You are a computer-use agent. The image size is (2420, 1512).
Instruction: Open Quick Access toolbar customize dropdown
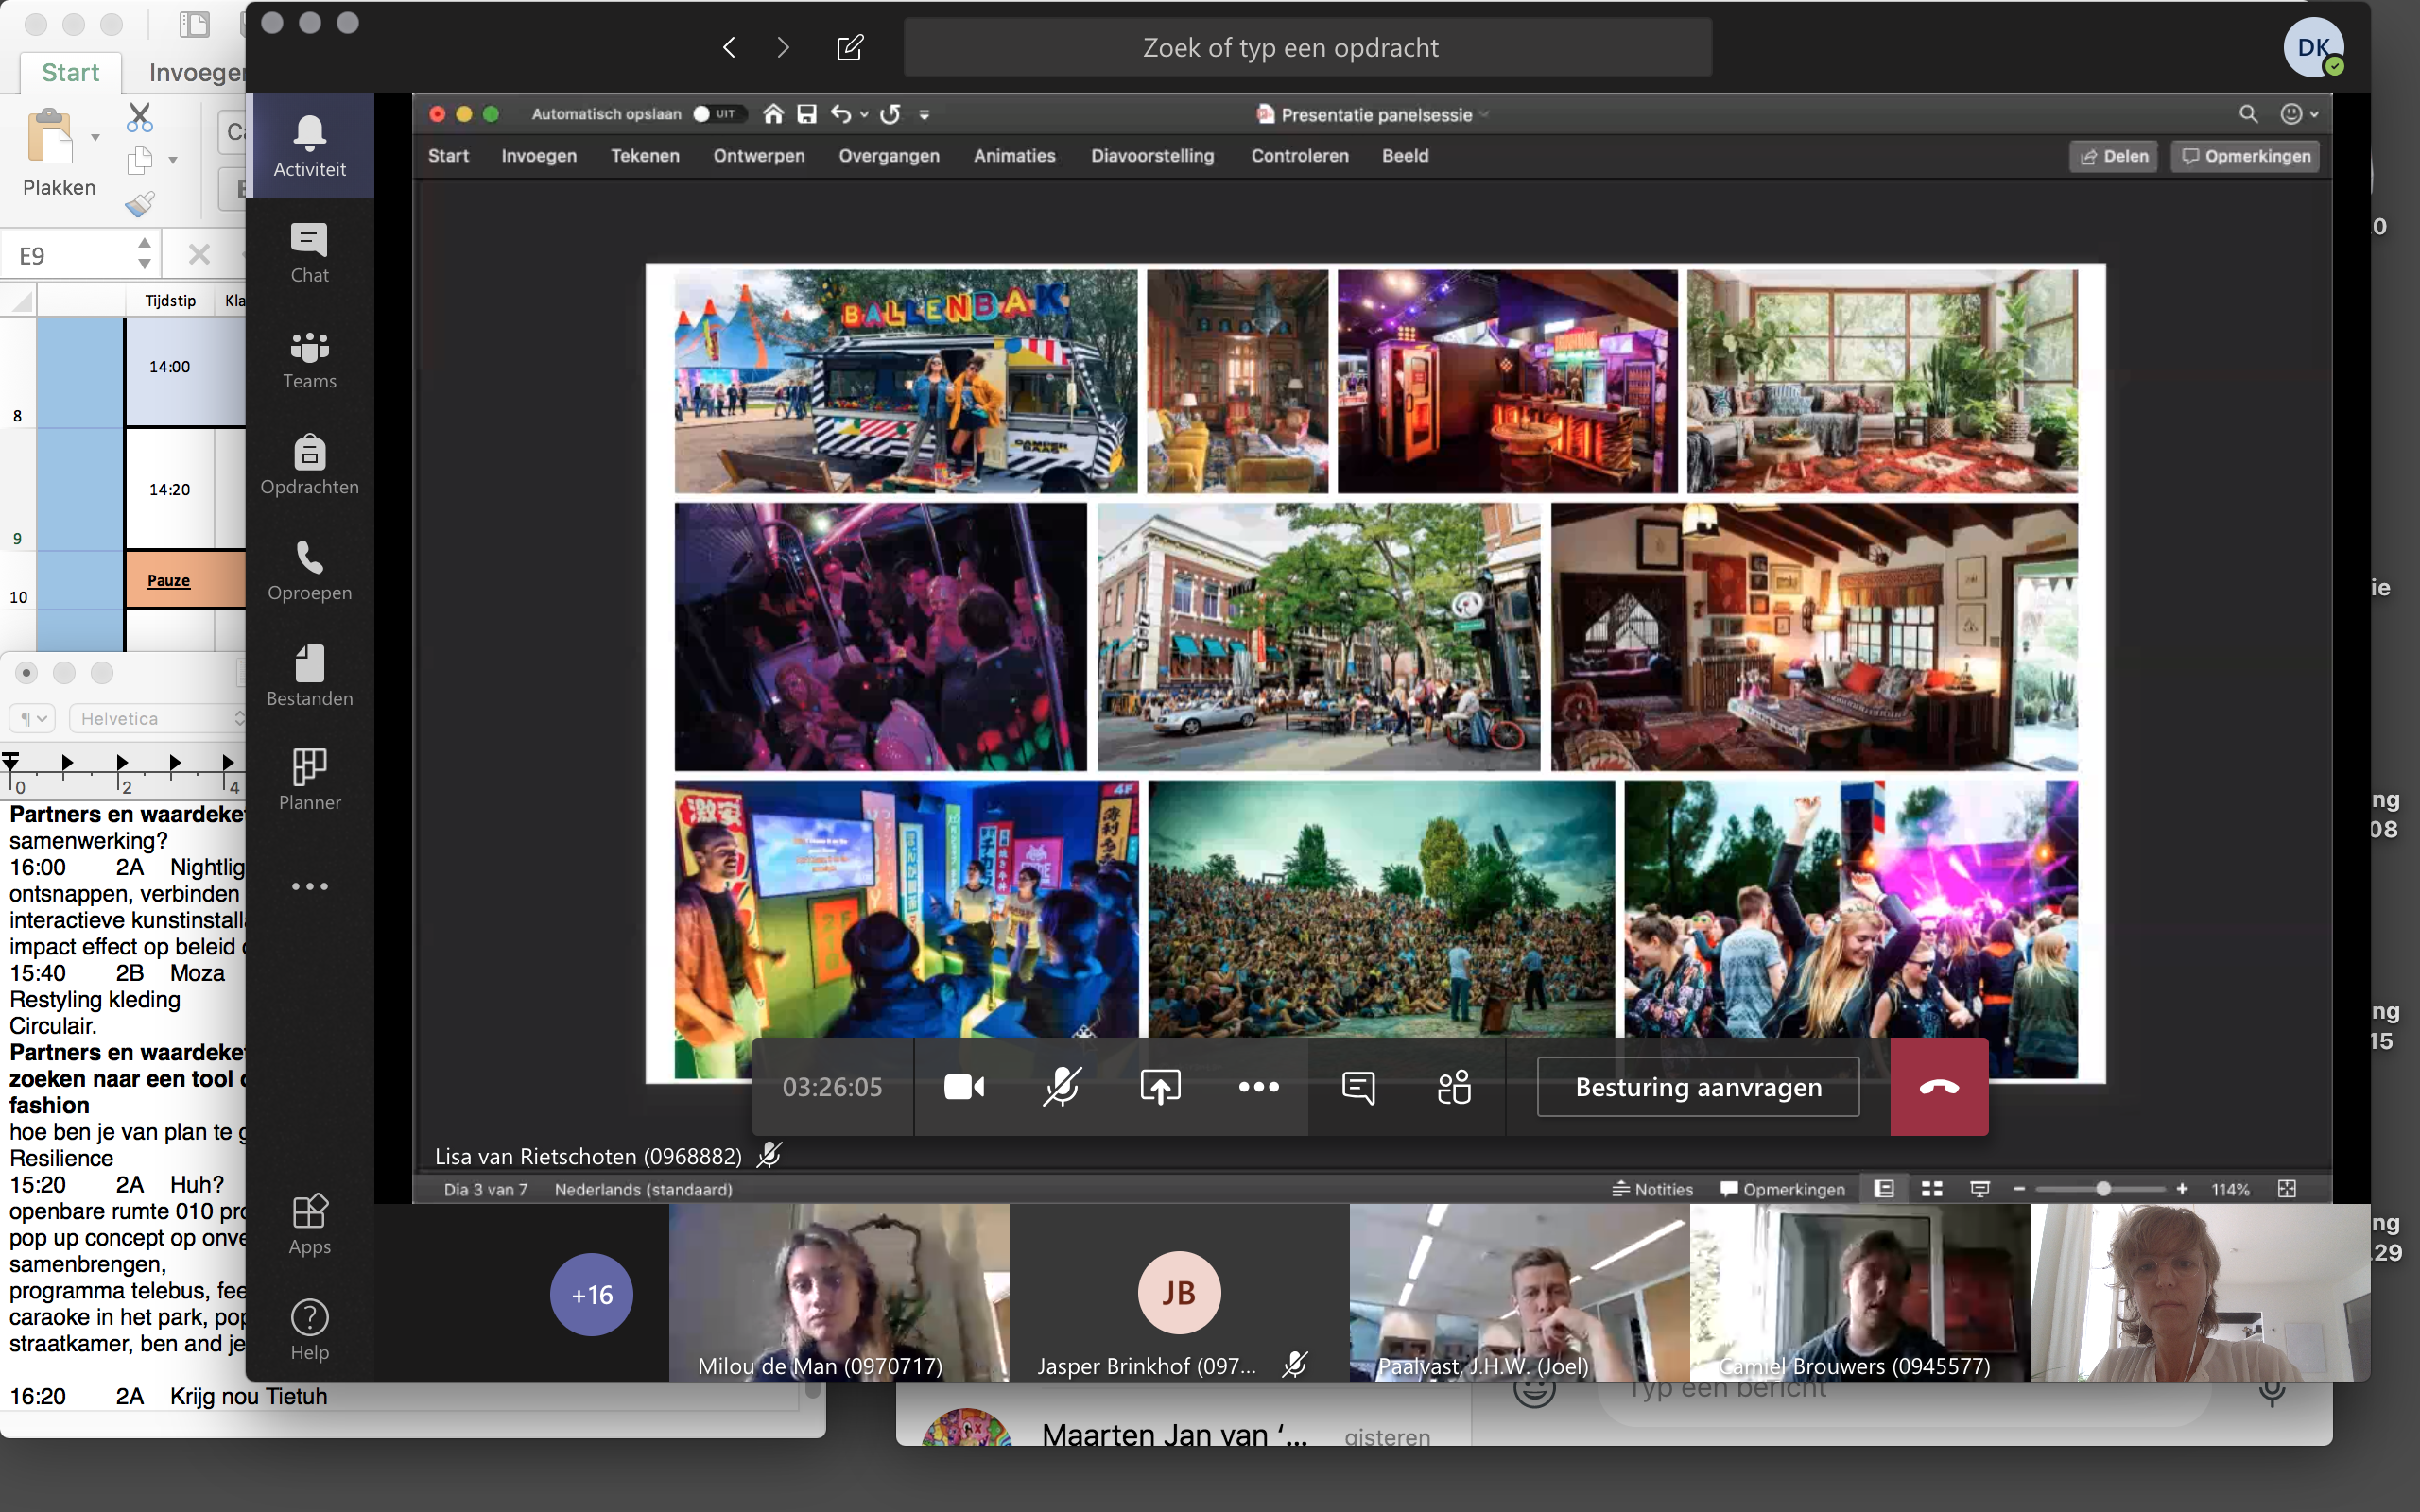pos(924,115)
